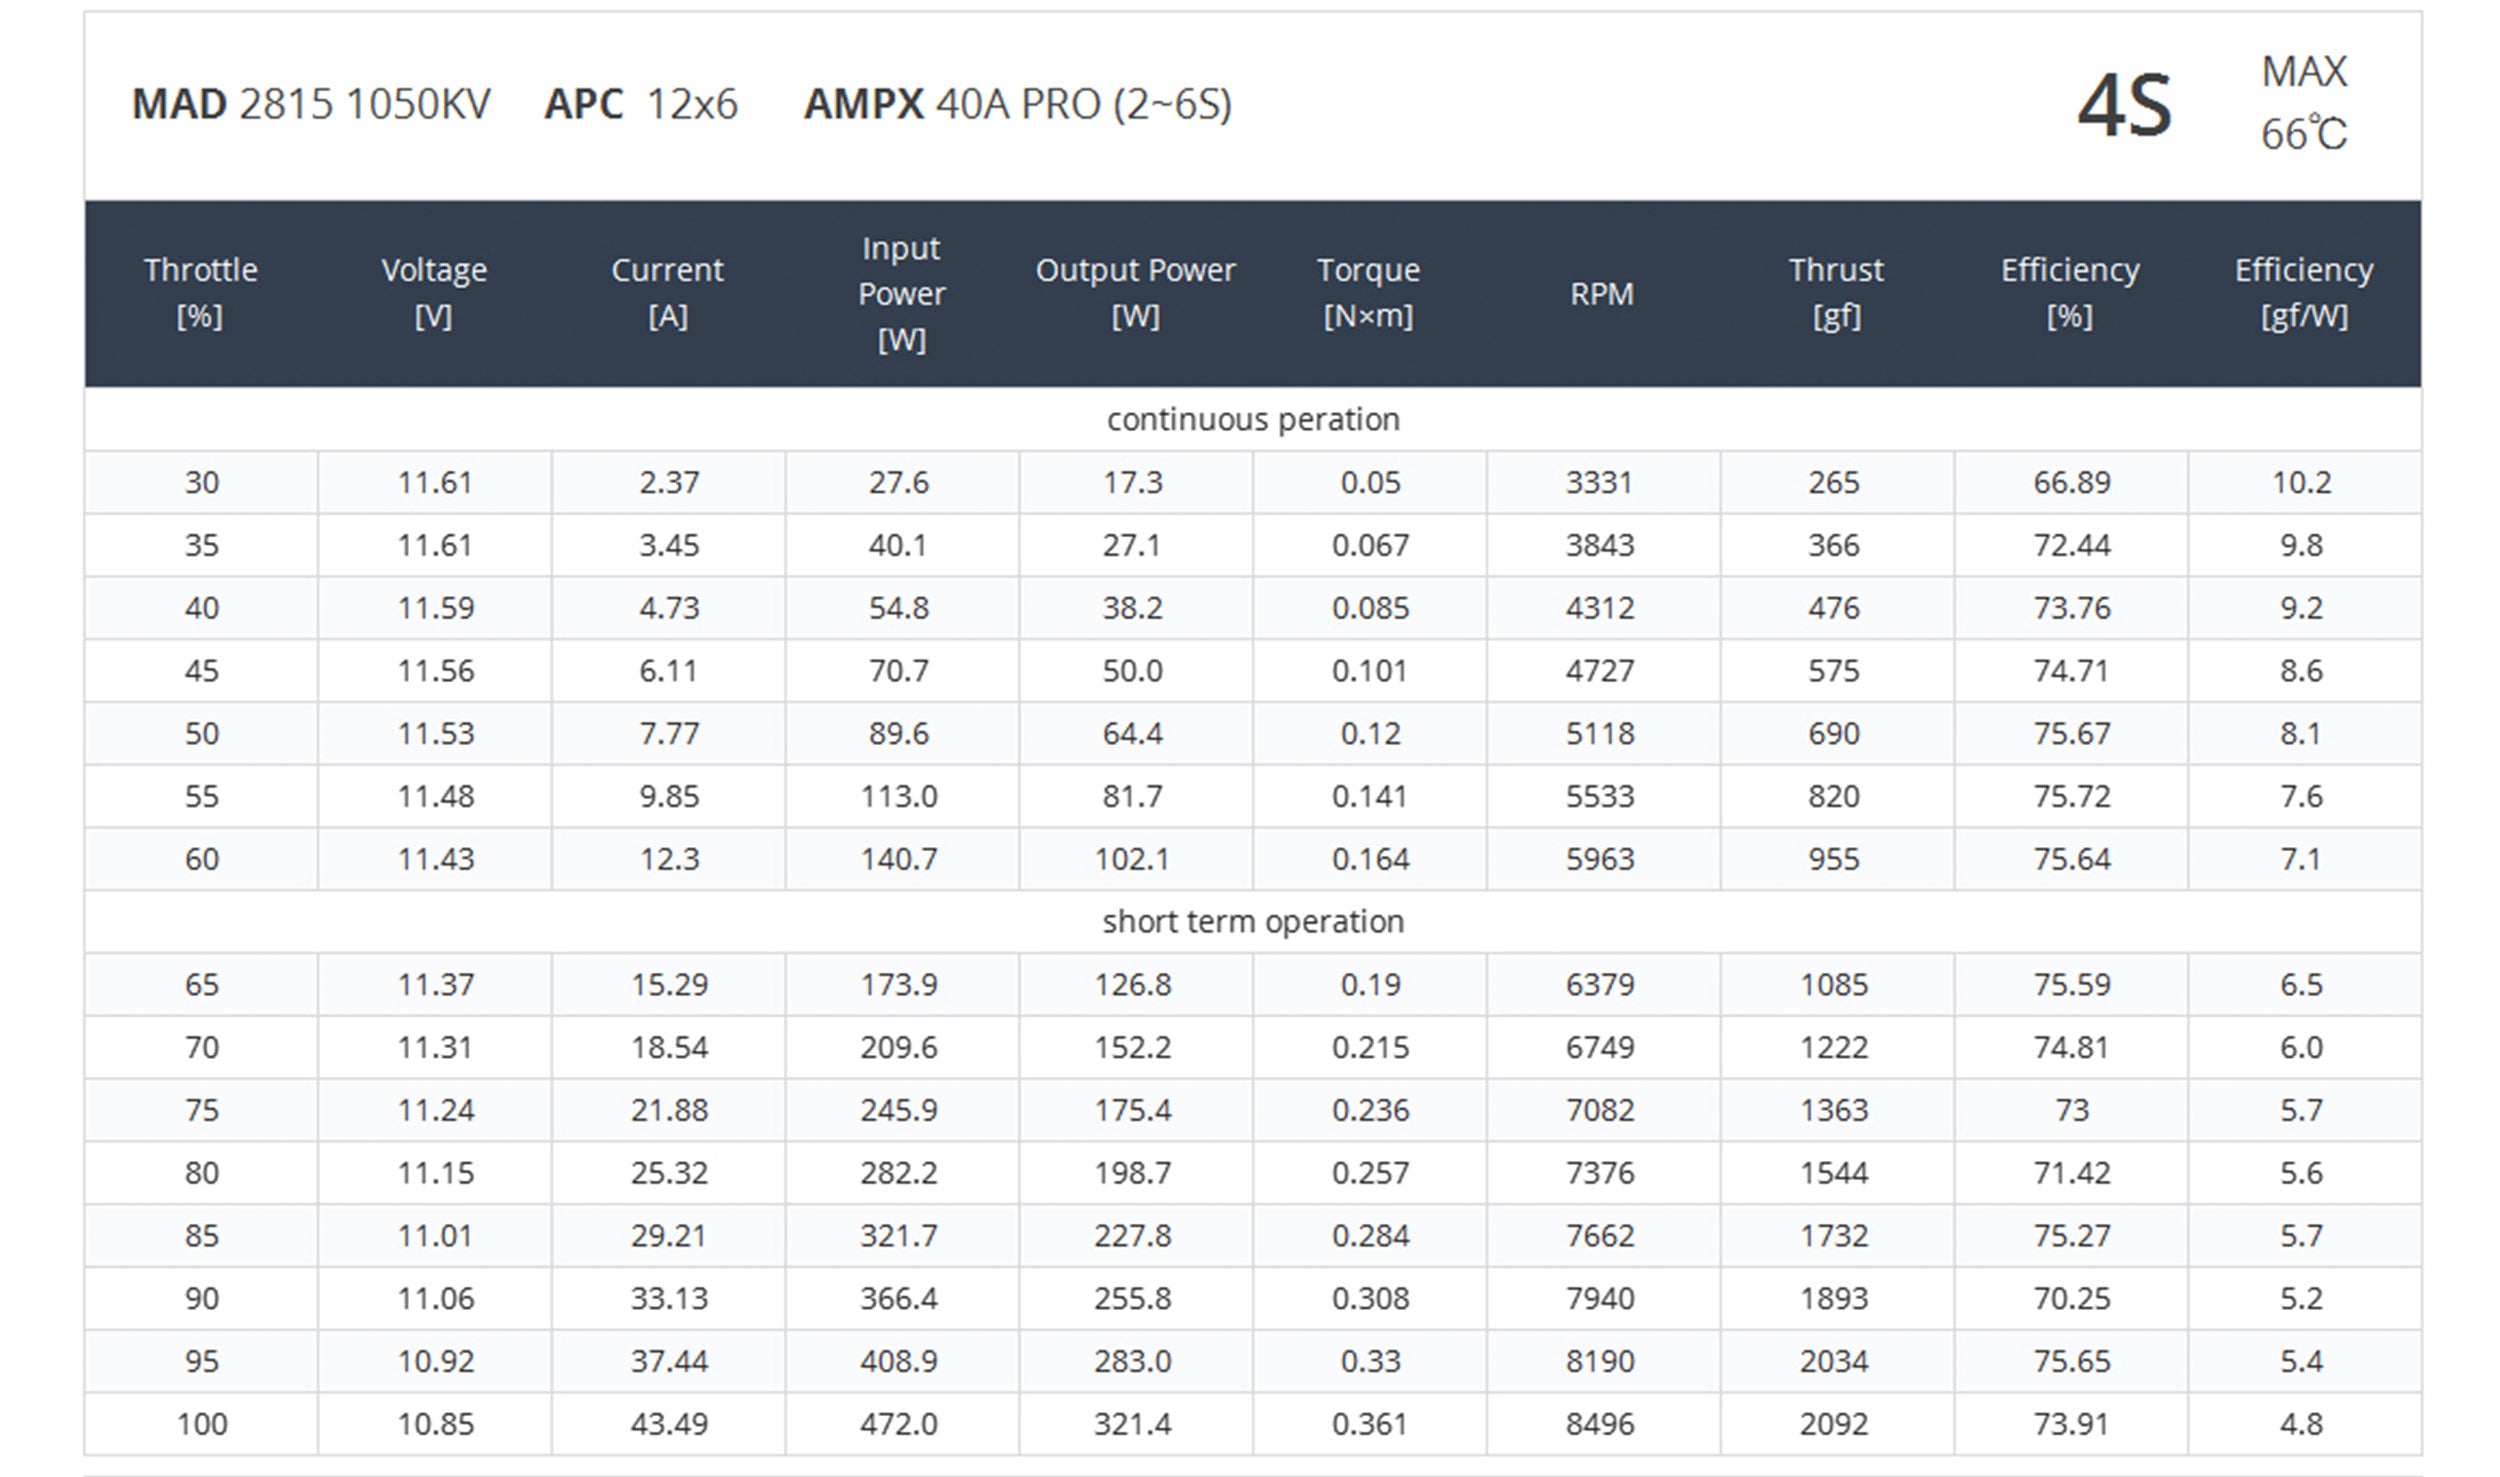
Task: Click the short term operation section row
Action: [x=1252, y=921]
